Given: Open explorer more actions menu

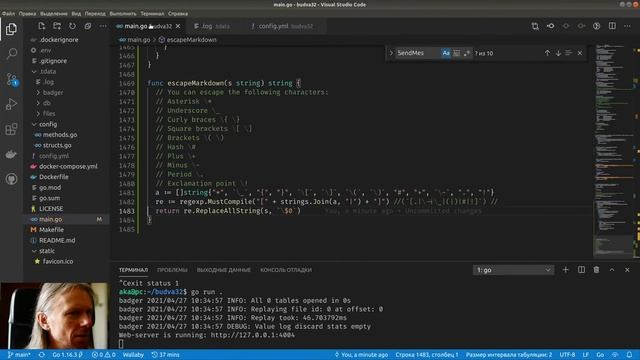Looking at the screenshot, I should 103,26.
